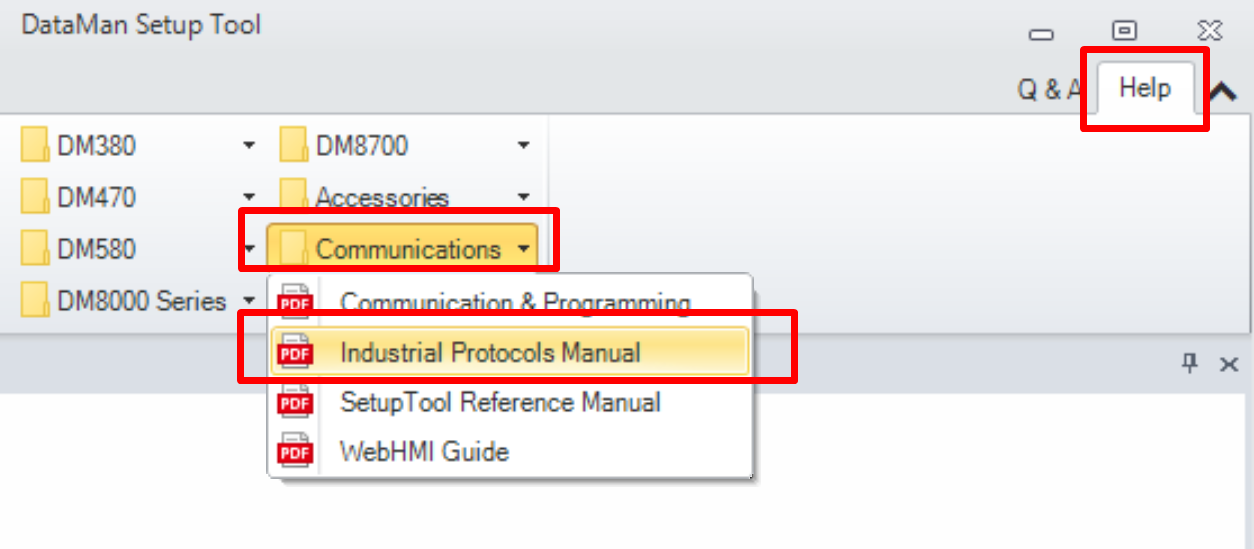Click the DM580 folder icon
This screenshot has width=1254, height=549.
pos(35,248)
